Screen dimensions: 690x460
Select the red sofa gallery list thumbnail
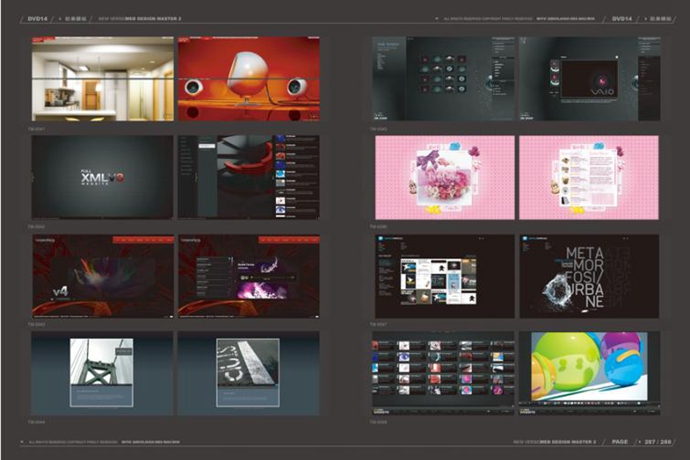249,177
